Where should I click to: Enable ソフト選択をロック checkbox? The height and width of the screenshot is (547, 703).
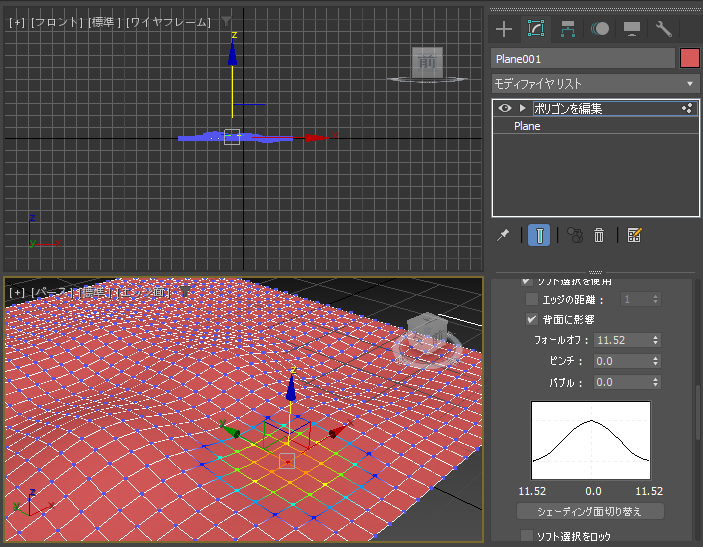[527, 536]
